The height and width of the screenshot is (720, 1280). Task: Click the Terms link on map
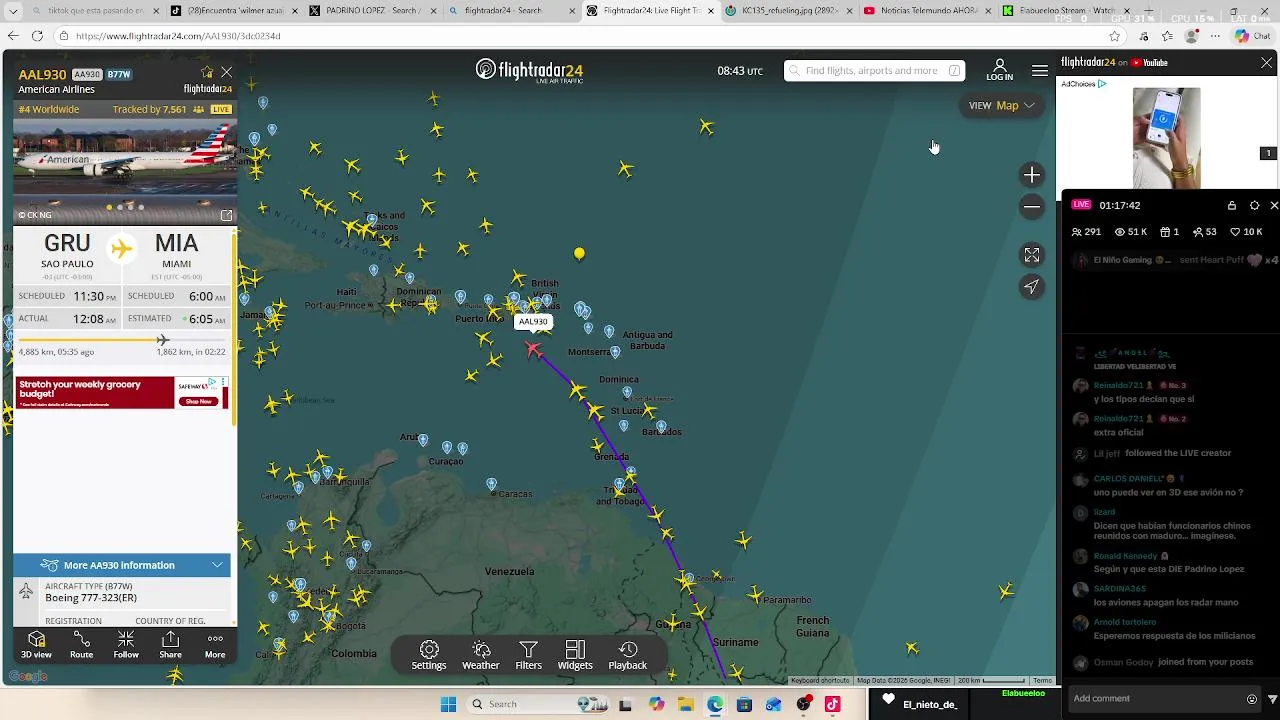point(1042,681)
